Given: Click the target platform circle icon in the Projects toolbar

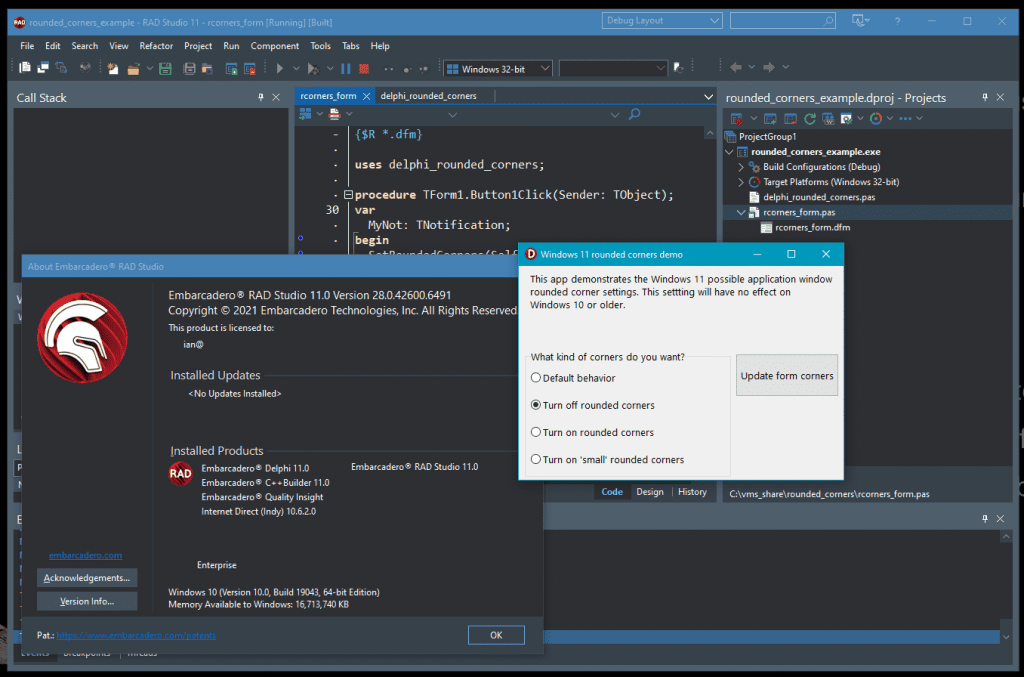Looking at the screenshot, I should pyautogui.click(x=876, y=118).
